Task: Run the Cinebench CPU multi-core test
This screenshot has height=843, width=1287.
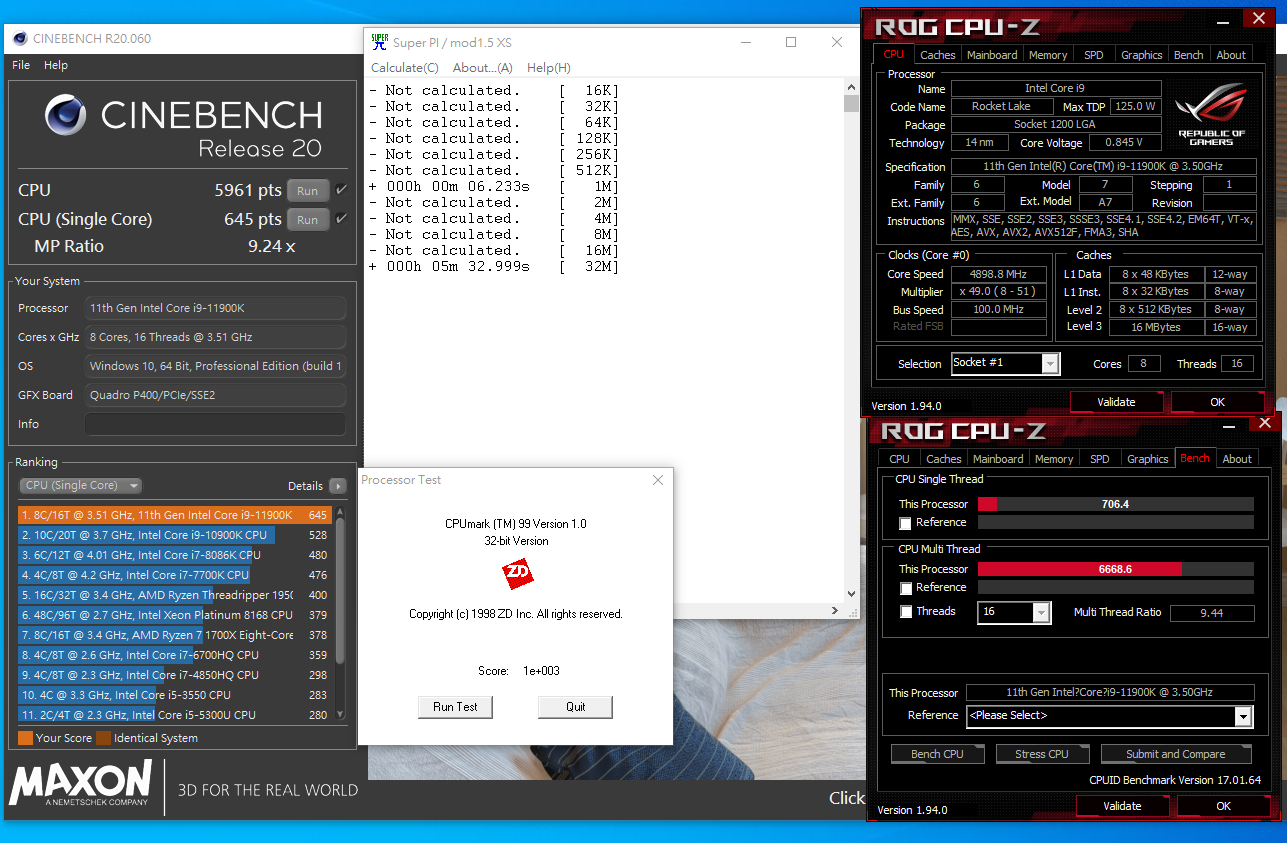Action: [308, 191]
